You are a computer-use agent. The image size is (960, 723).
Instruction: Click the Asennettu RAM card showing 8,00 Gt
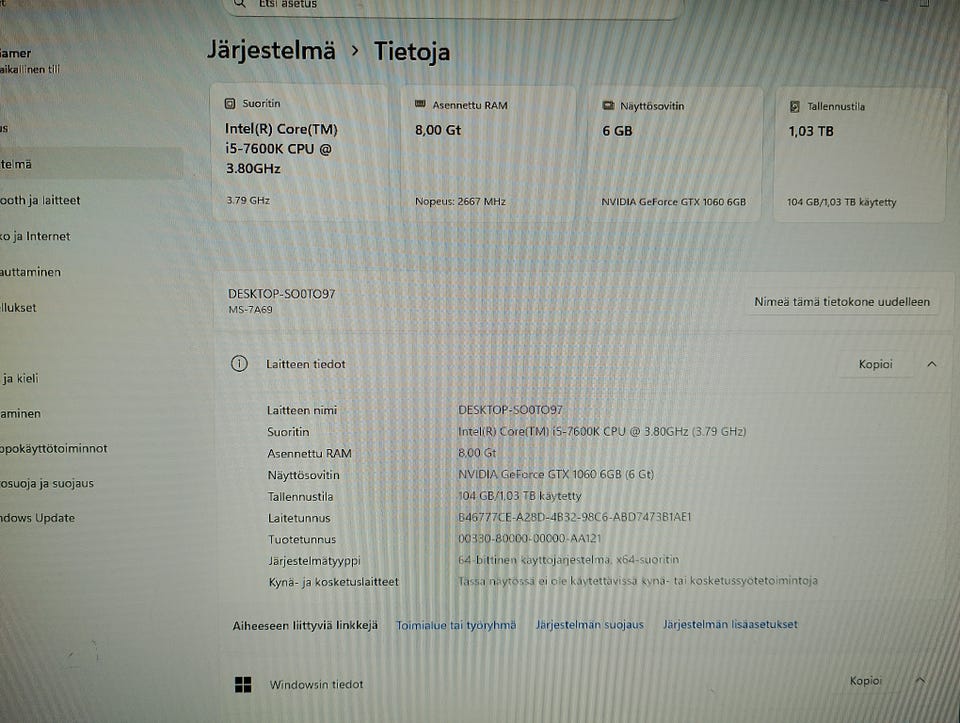tap(488, 153)
